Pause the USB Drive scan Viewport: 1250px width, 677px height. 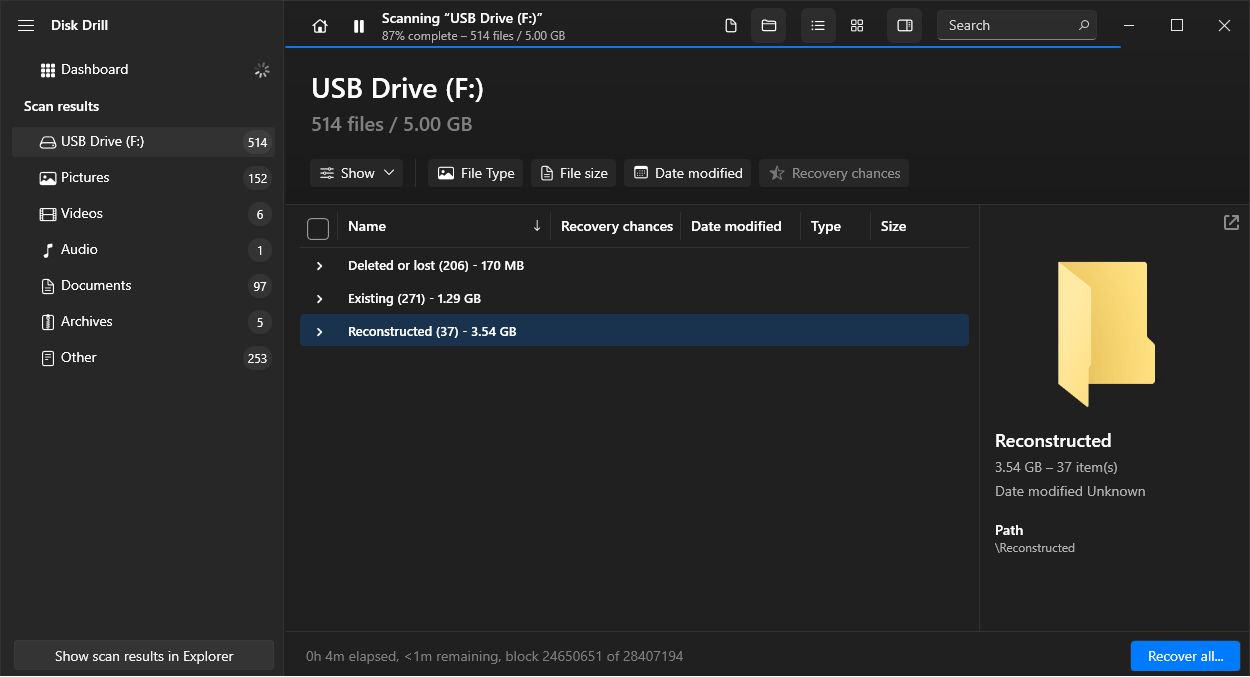[x=359, y=26]
